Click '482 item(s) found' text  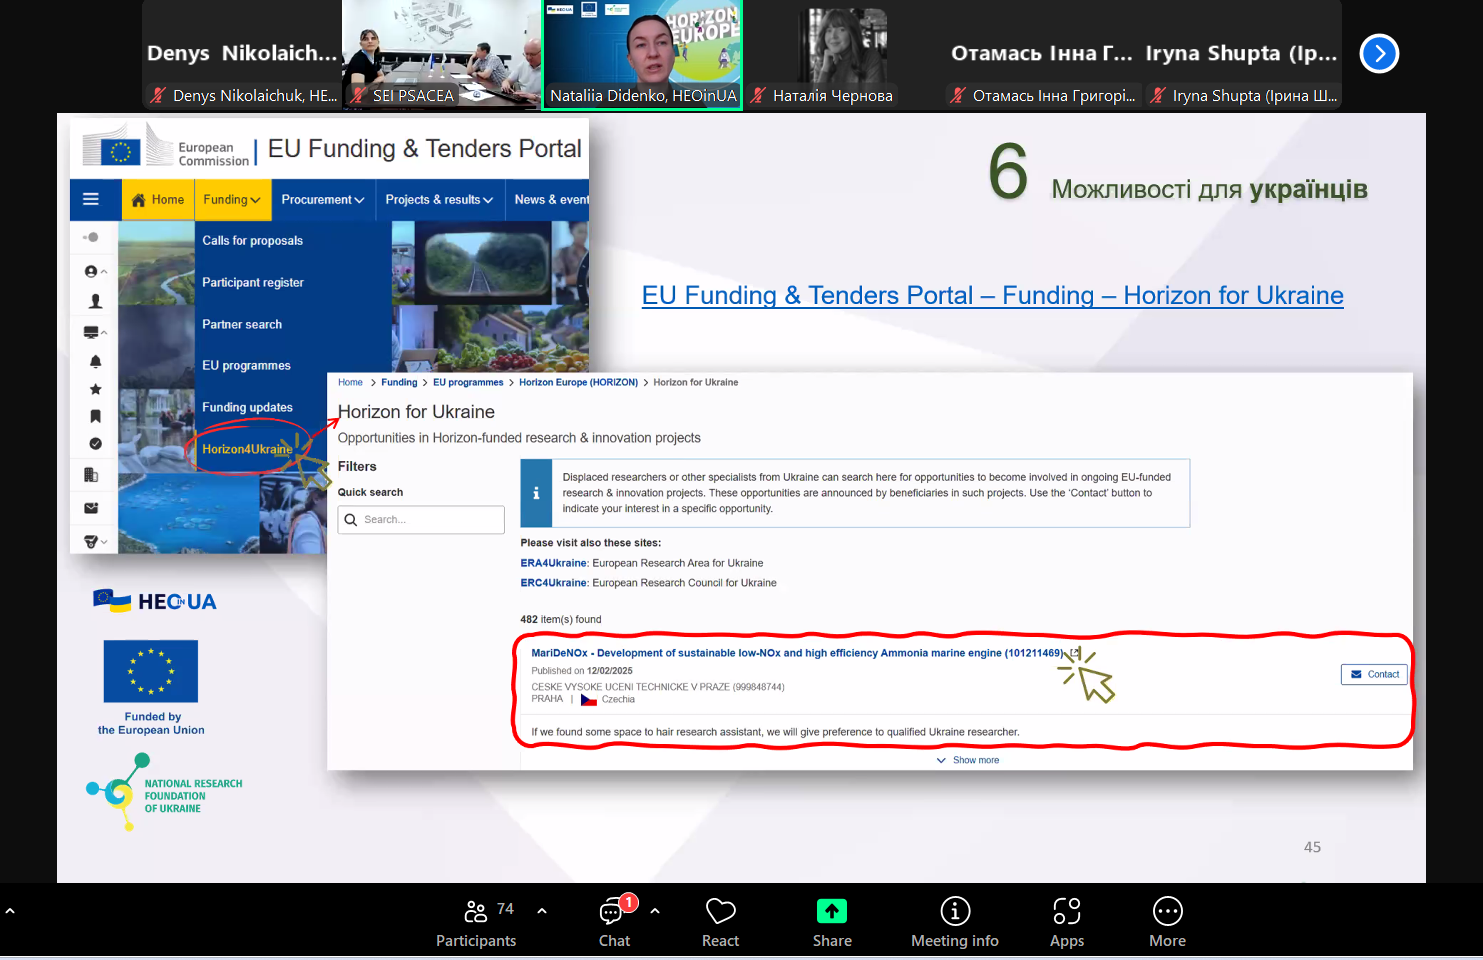pyautogui.click(x=561, y=620)
